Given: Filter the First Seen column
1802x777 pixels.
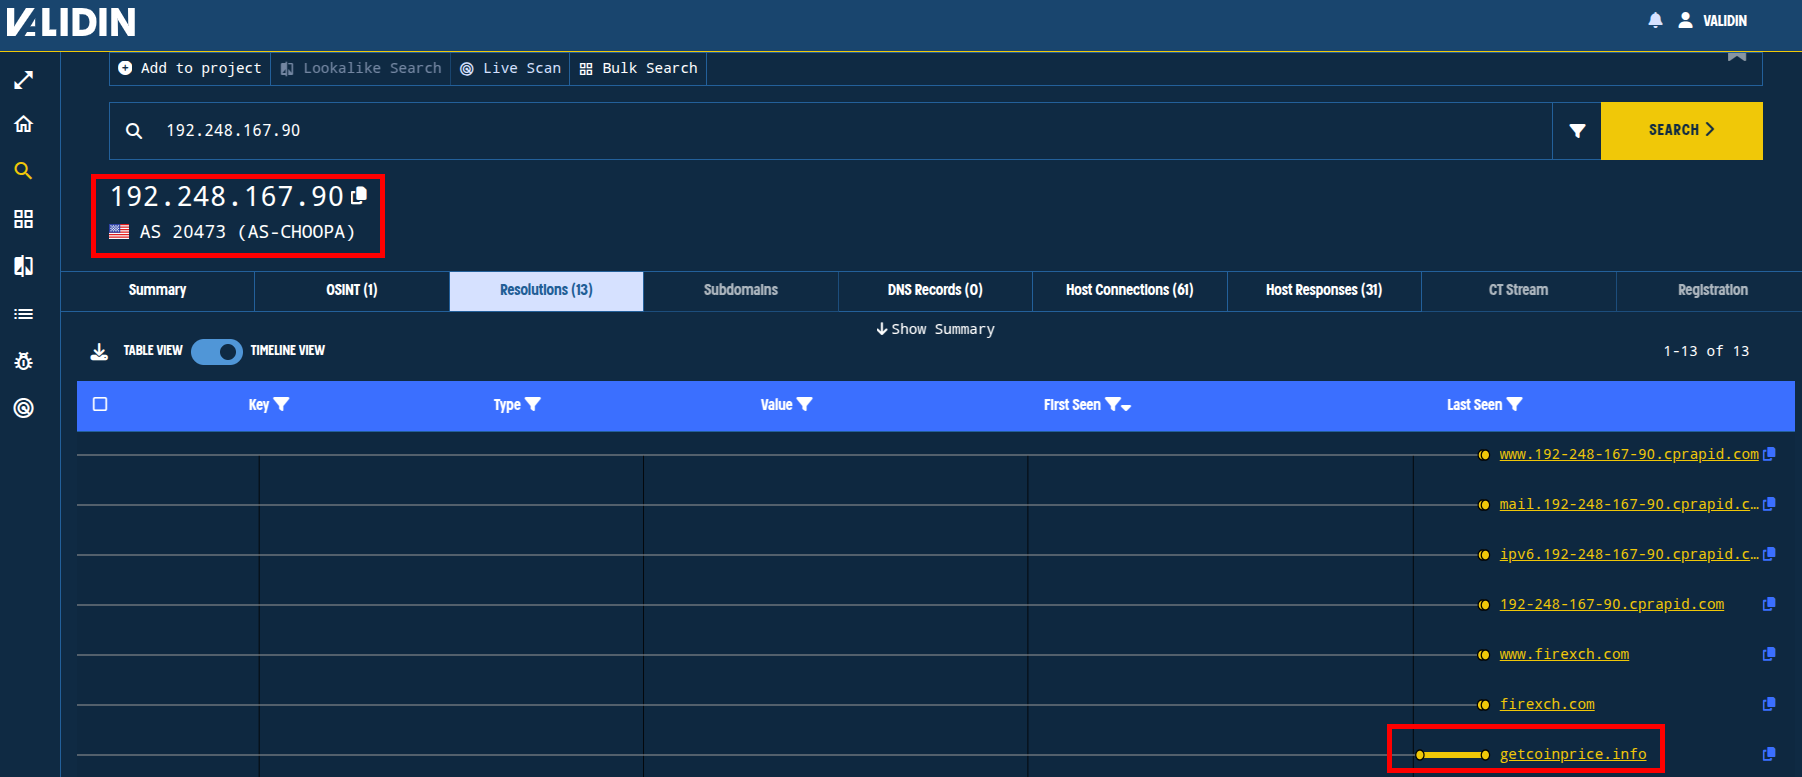Looking at the screenshot, I should pyautogui.click(x=1112, y=404).
